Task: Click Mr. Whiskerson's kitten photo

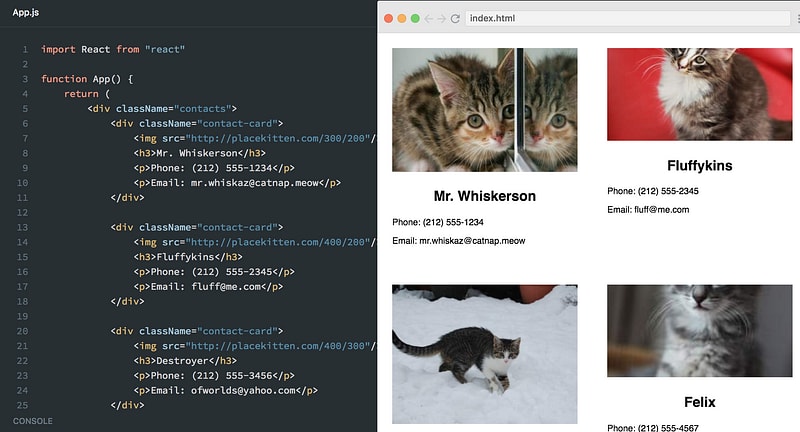Action: click(485, 110)
